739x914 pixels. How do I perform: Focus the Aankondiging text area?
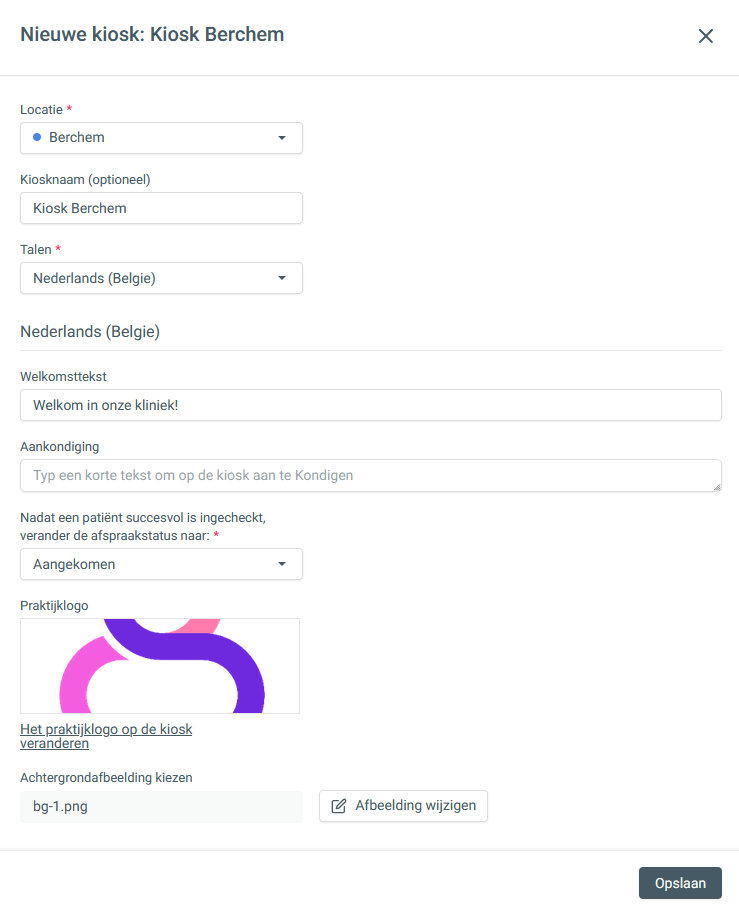(370, 475)
